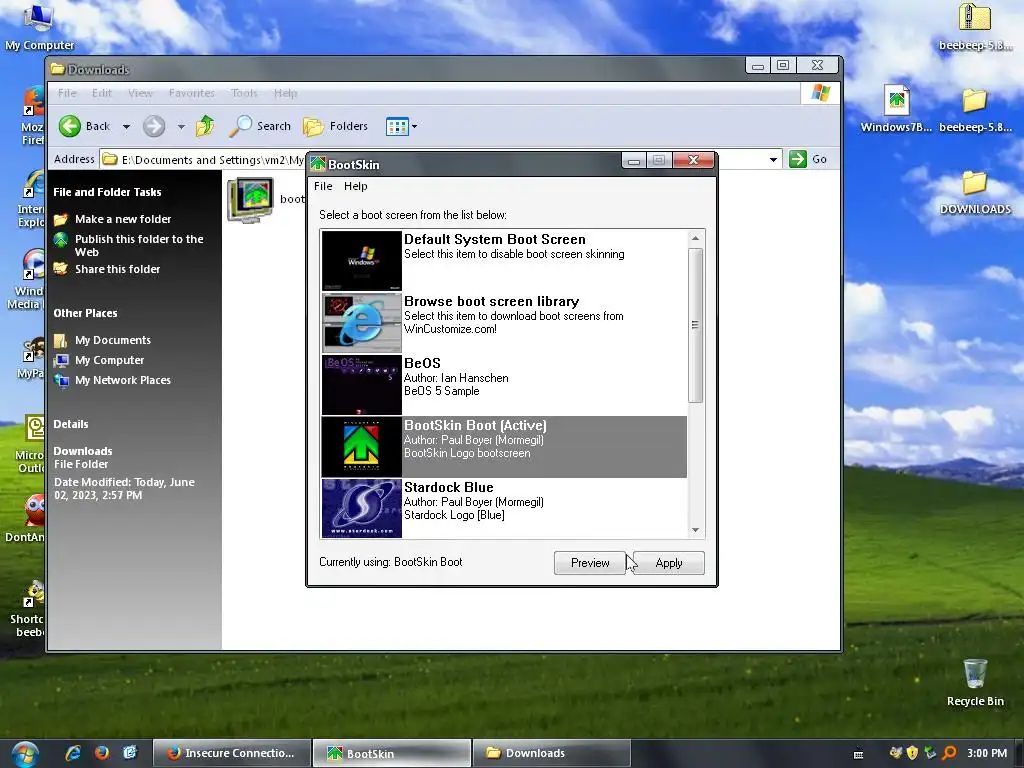This screenshot has height=768, width=1024.
Task: Open My Computer from Other Places
Action: click(x=109, y=360)
